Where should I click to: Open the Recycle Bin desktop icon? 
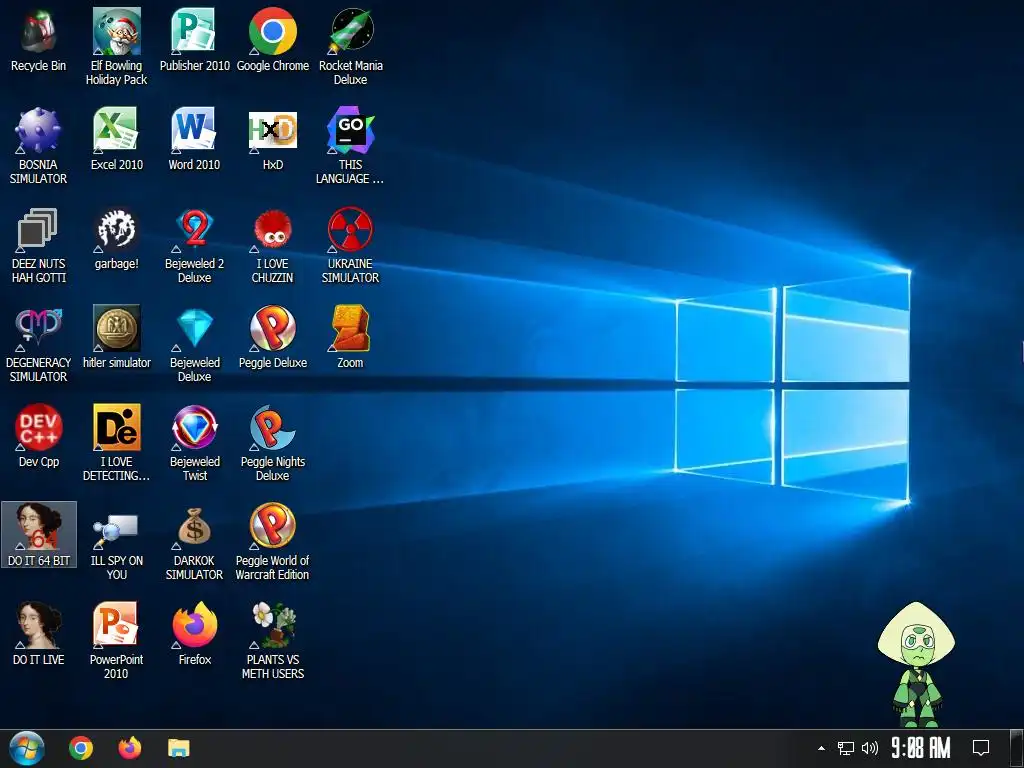coord(39,40)
